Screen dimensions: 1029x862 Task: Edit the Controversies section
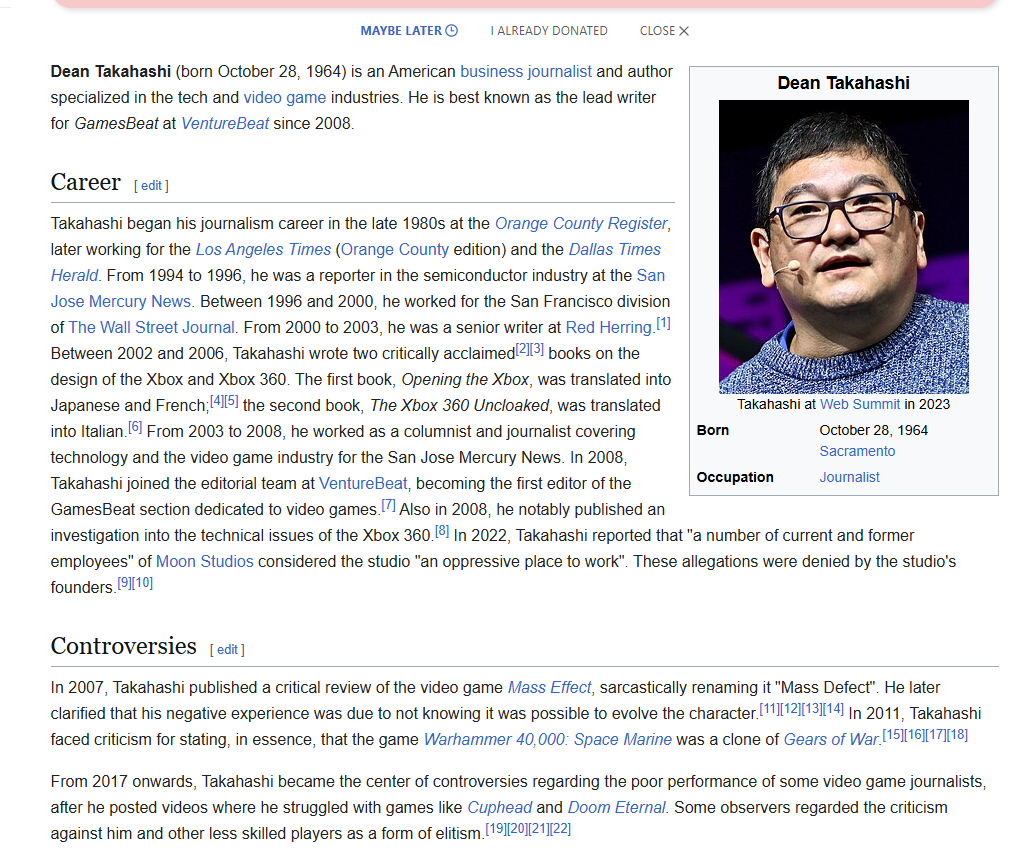click(227, 649)
